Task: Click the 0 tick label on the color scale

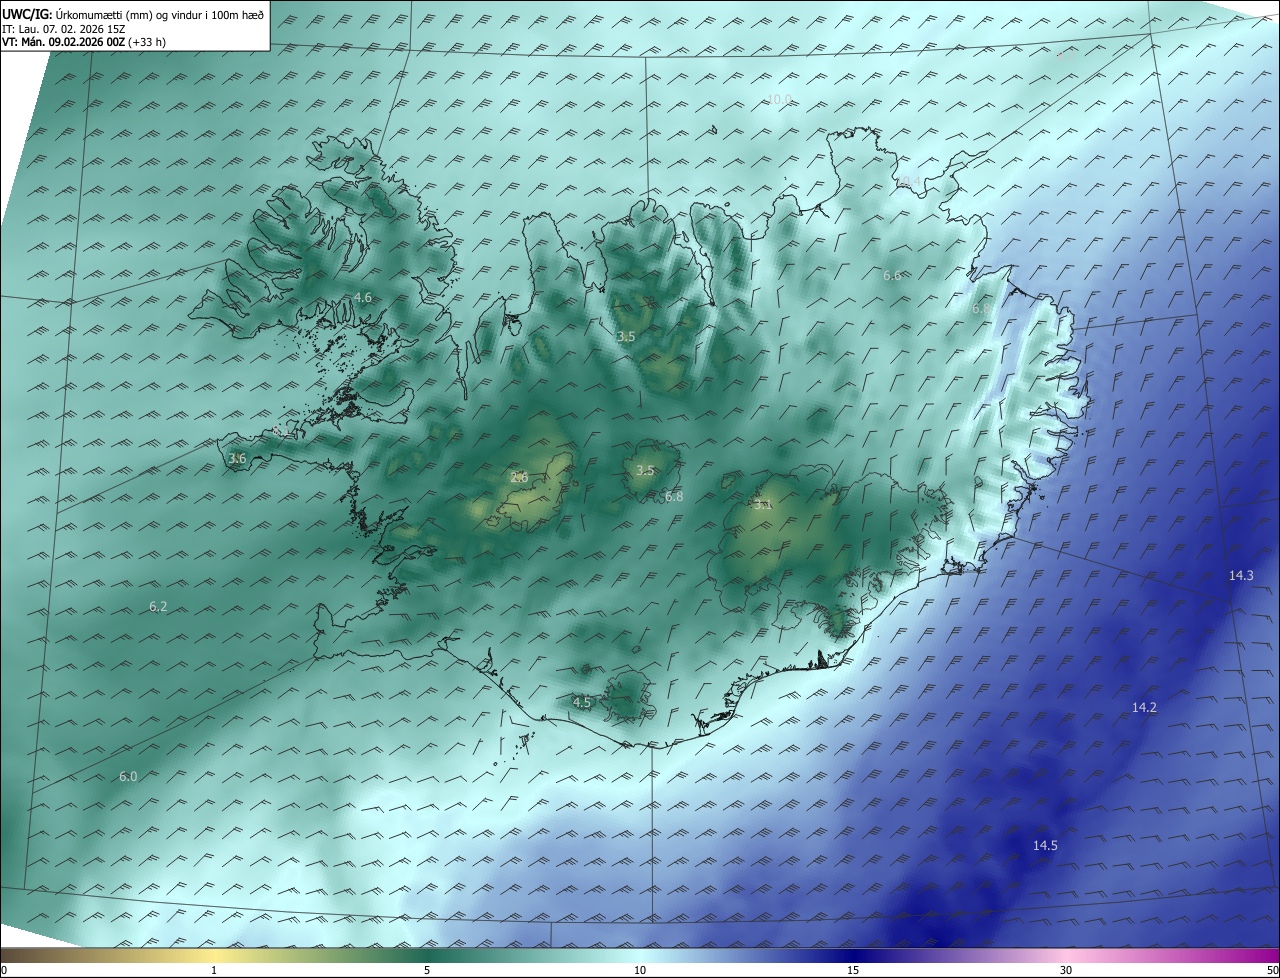Action: [x=4, y=970]
